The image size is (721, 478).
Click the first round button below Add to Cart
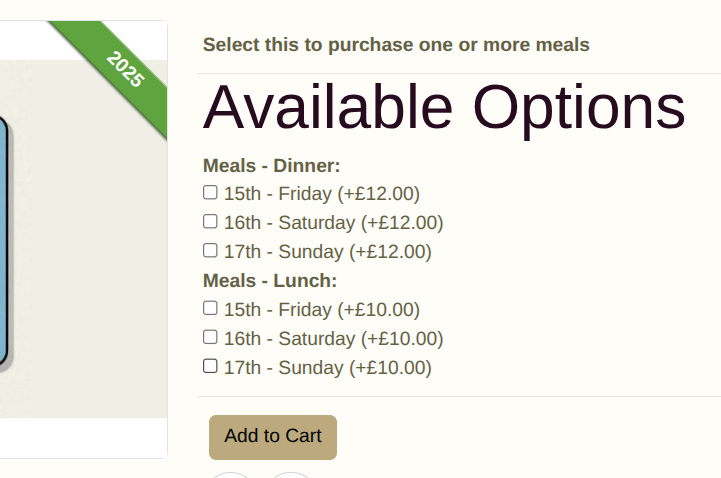(x=230, y=475)
